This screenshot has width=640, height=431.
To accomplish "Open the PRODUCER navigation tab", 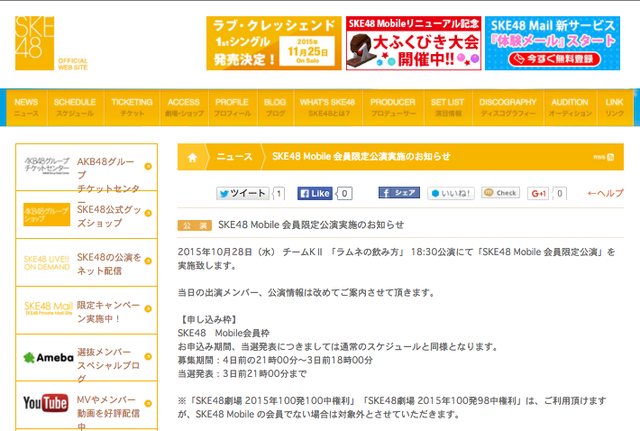I will pos(393,107).
